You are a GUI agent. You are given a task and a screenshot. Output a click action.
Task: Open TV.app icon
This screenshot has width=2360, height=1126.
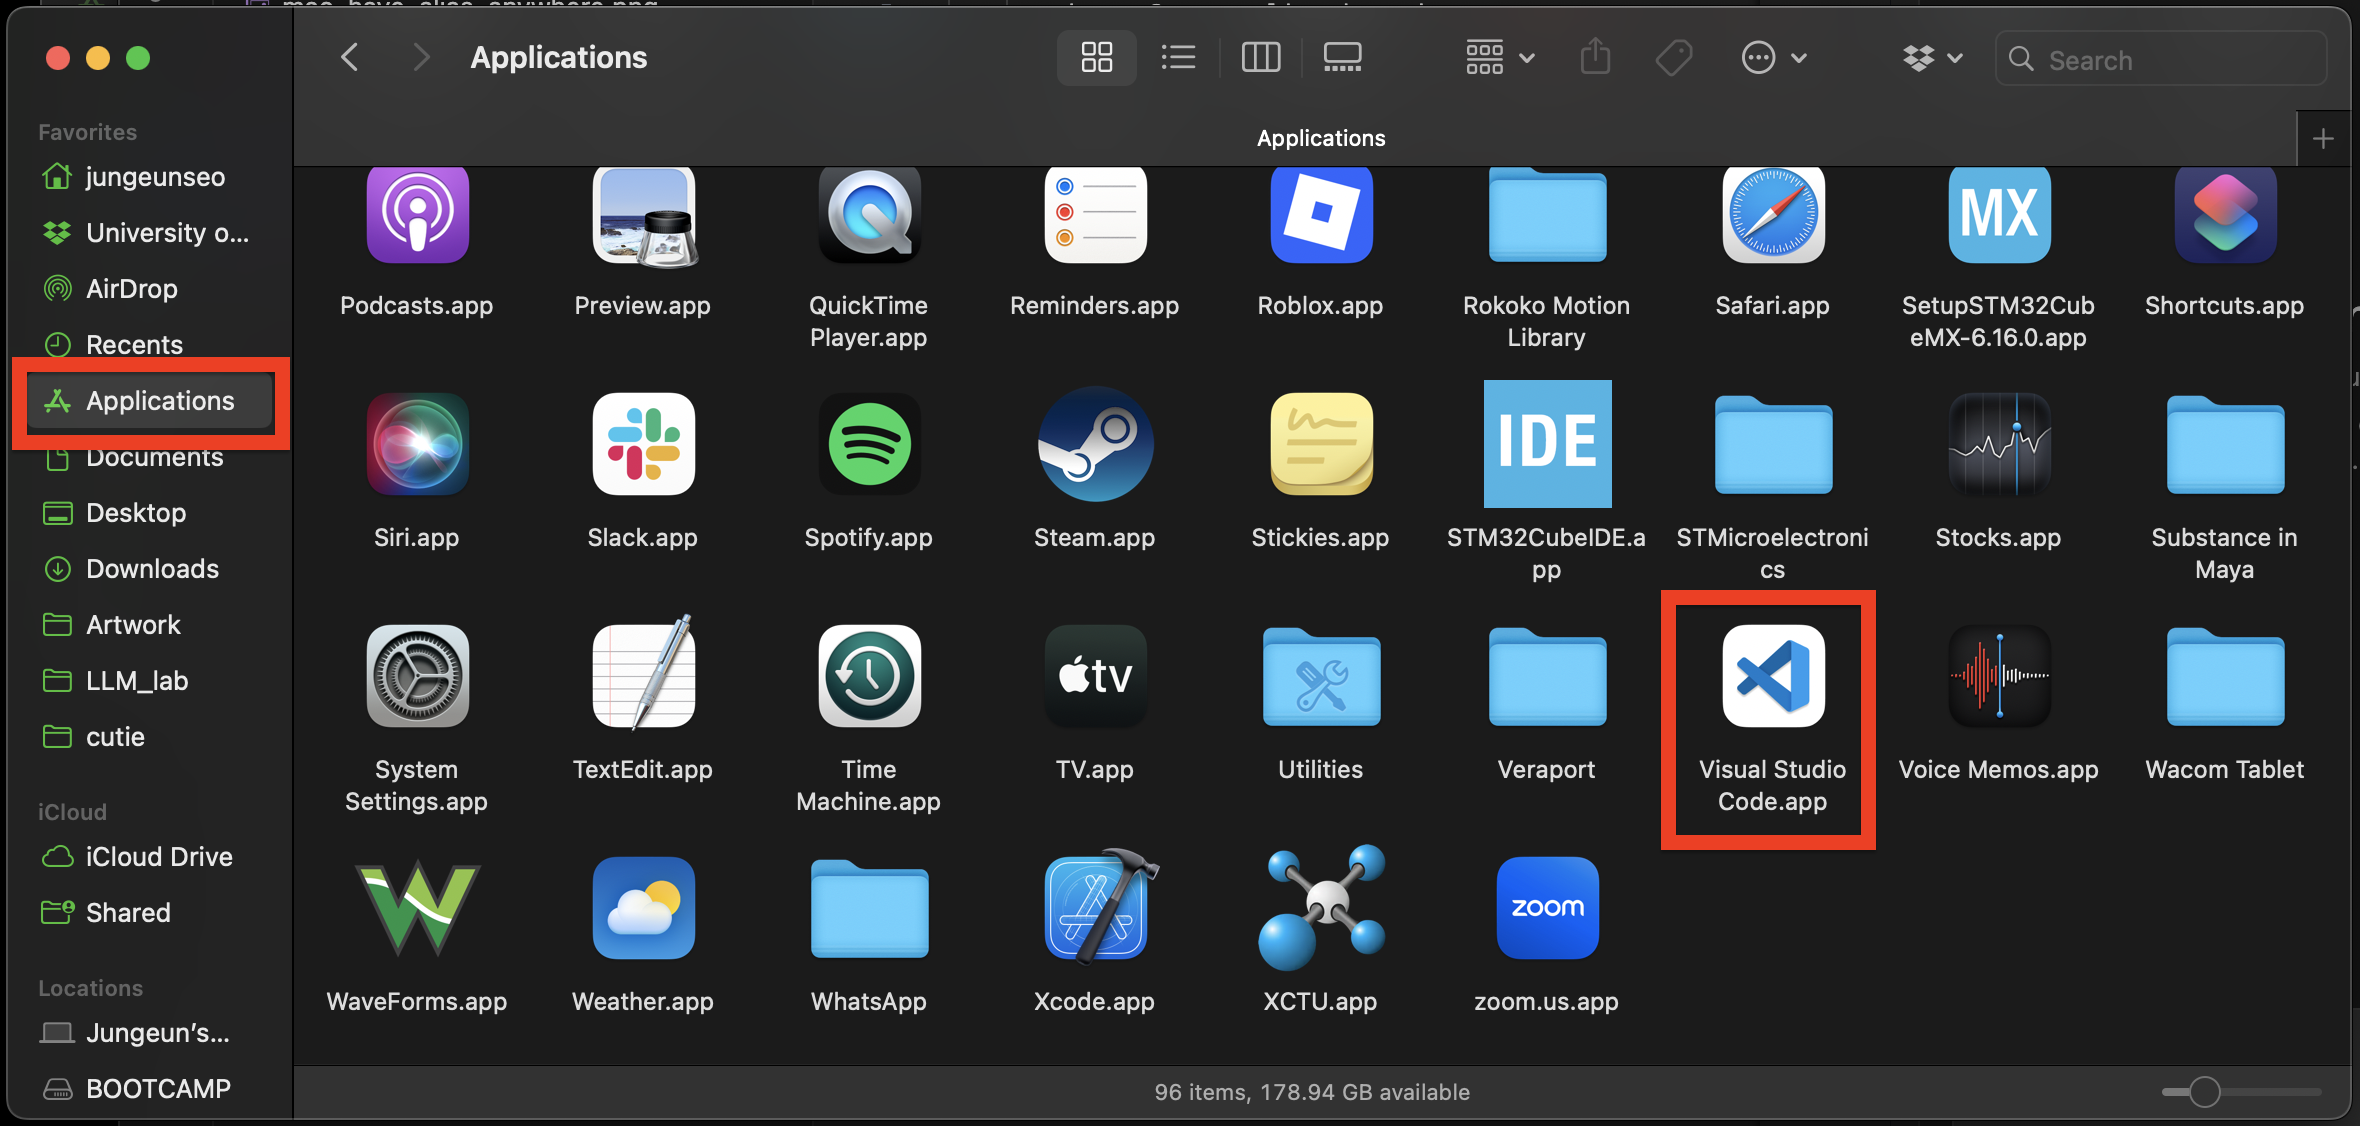coord(1095,676)
